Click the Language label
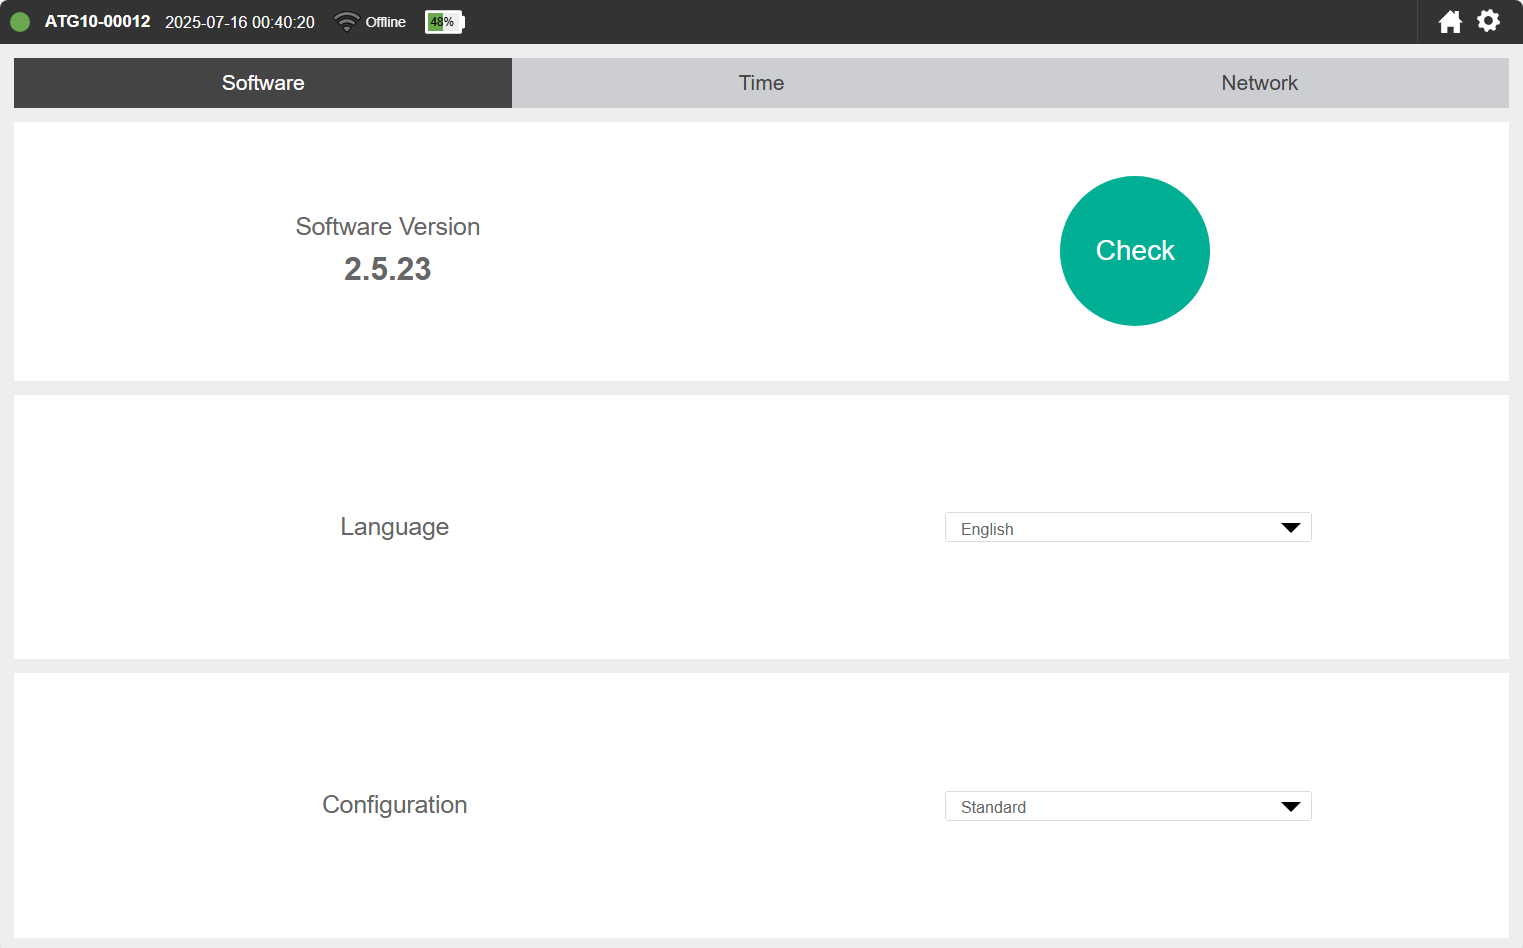Viewport: 1523px width, 948px height. pyautogui.click(x=395, y=527)
